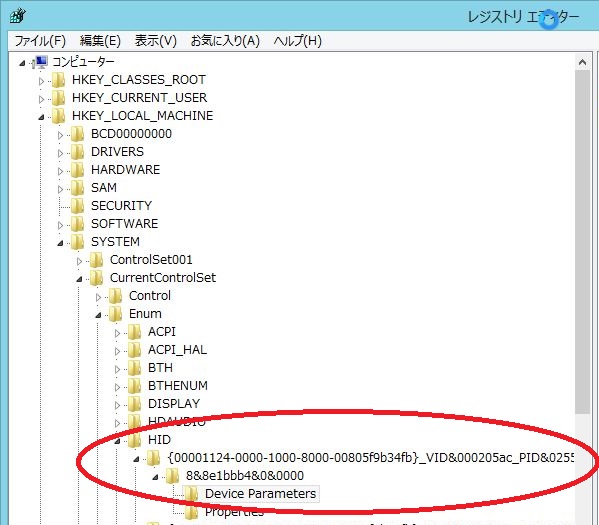This screenshot has width=599, height=525.
Task: Expand the SOFTWARE key arrow
Action: pos(60,225)
